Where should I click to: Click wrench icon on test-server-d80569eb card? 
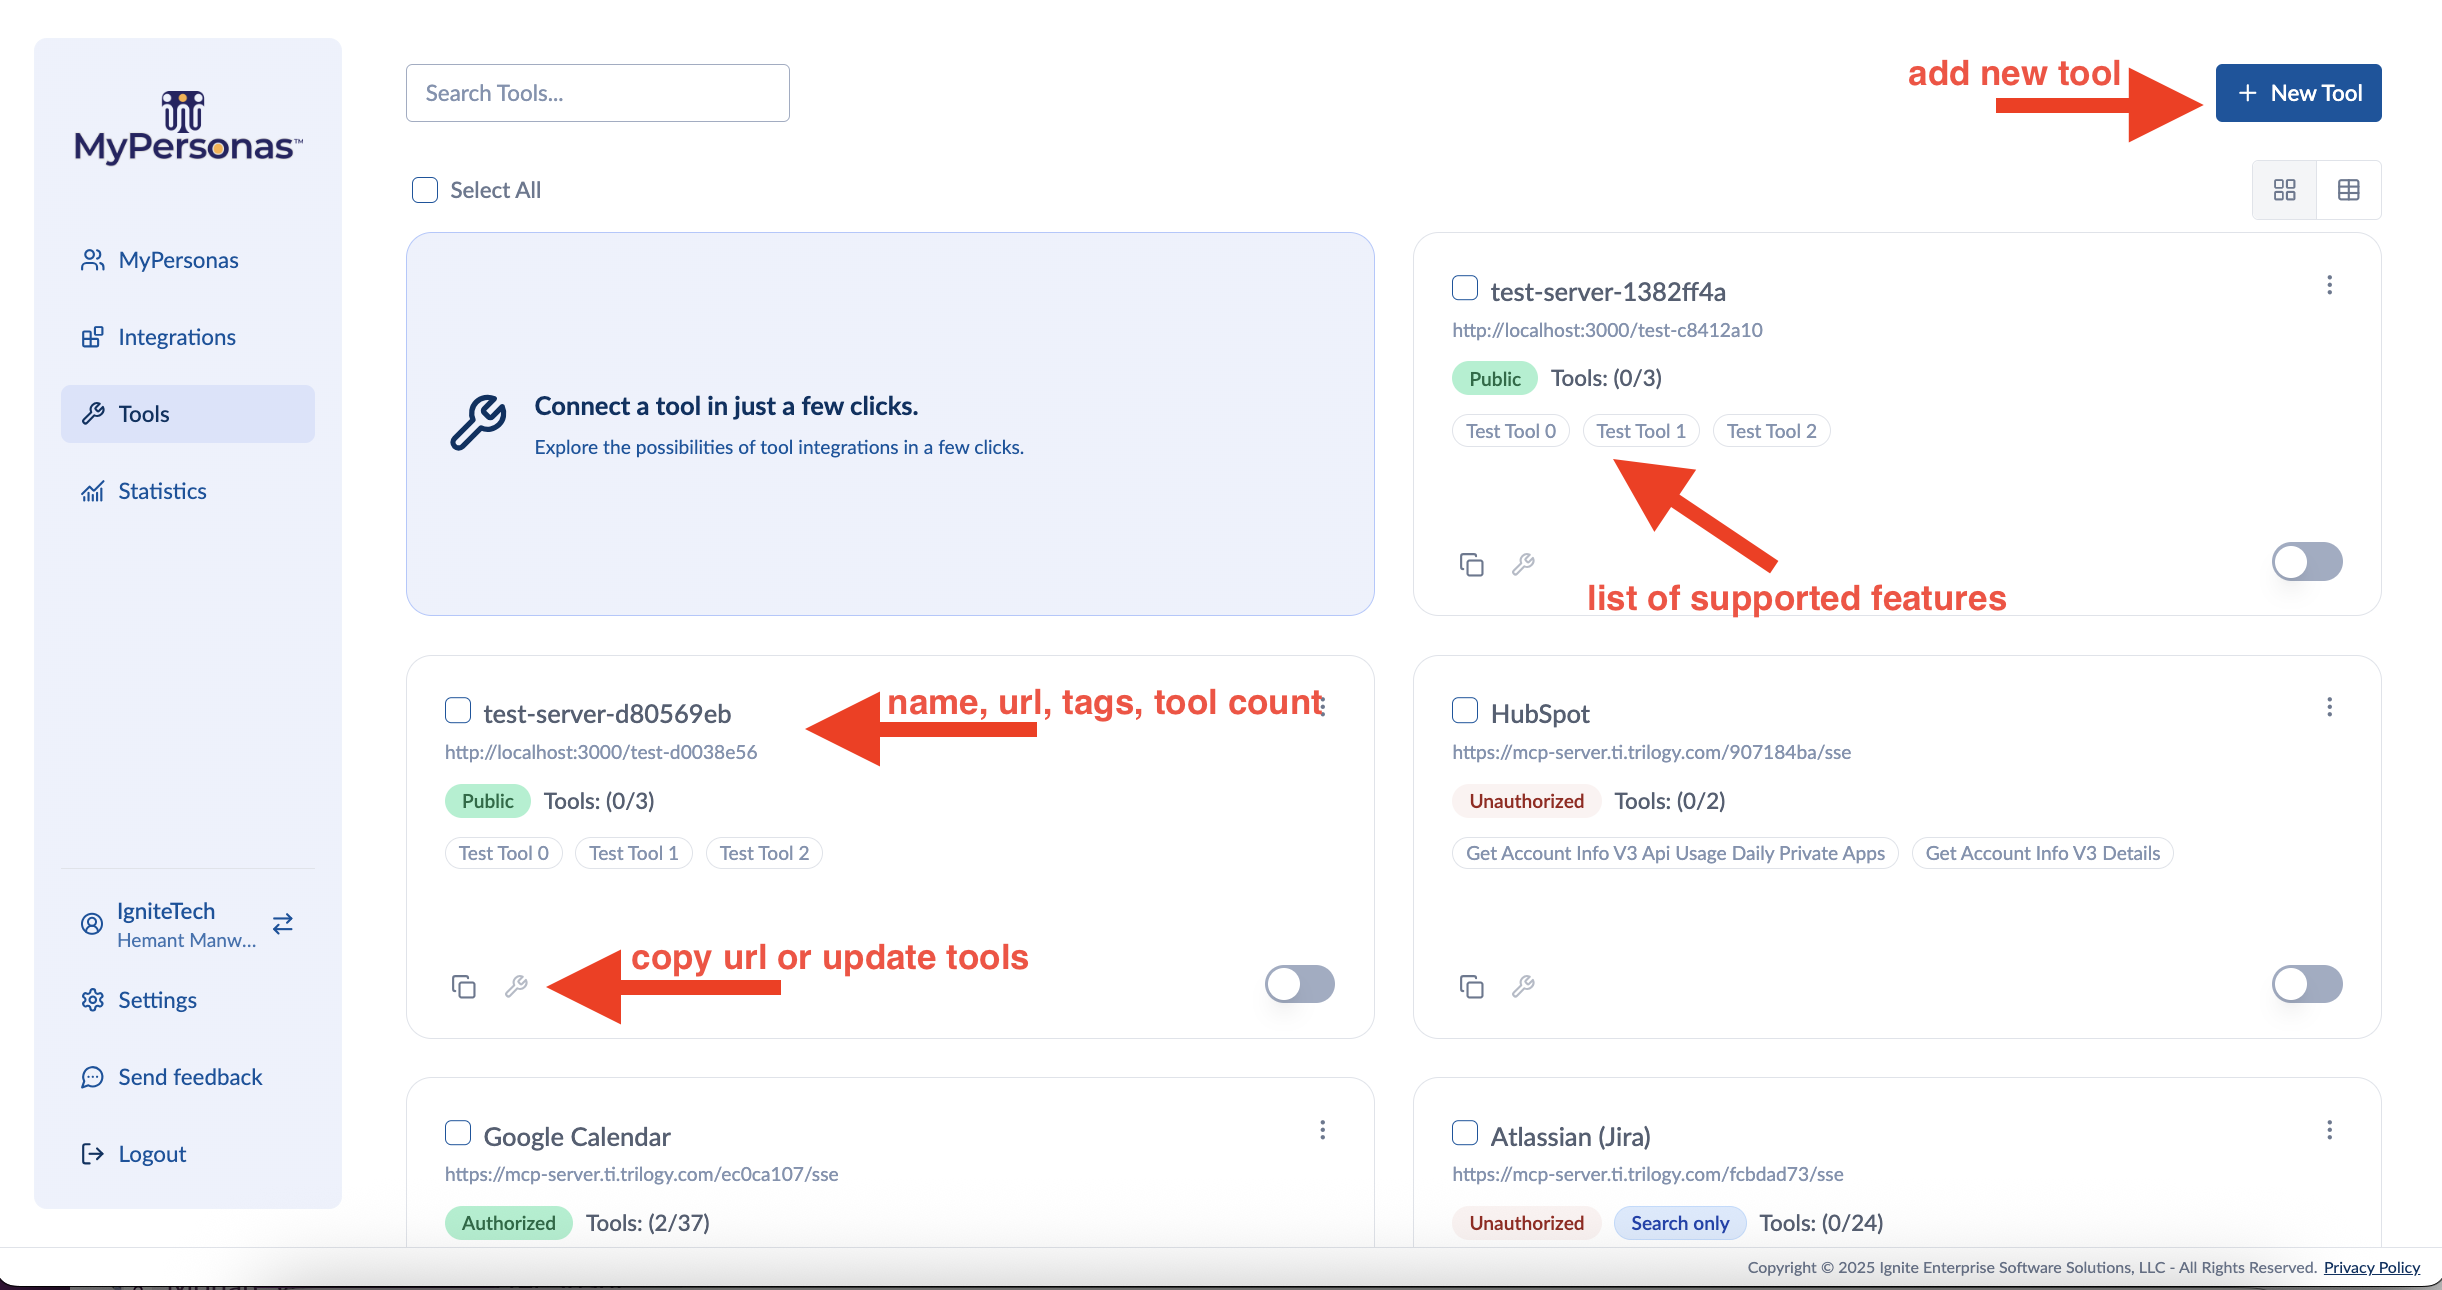point(516,987)
